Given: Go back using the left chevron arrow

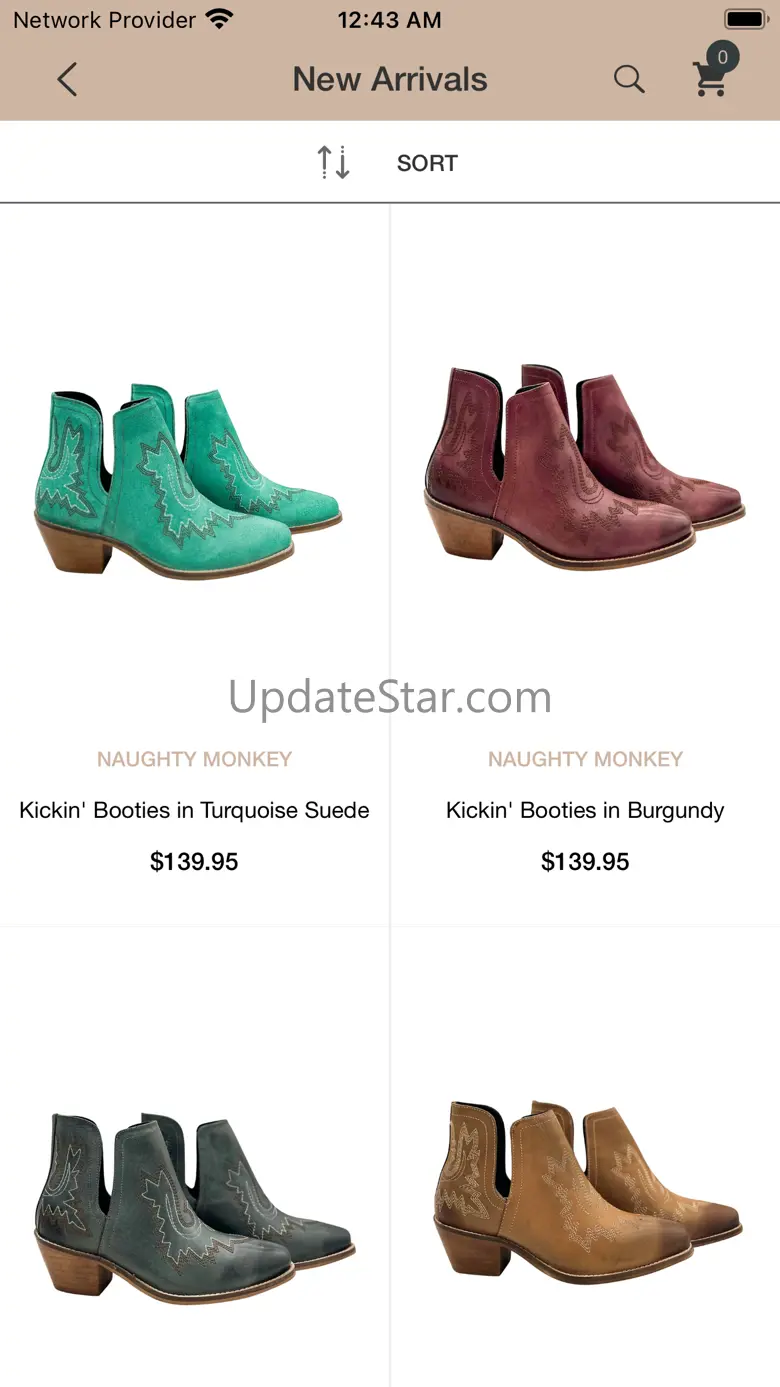Looking at the screenshot, I should [x=67, y=79].
